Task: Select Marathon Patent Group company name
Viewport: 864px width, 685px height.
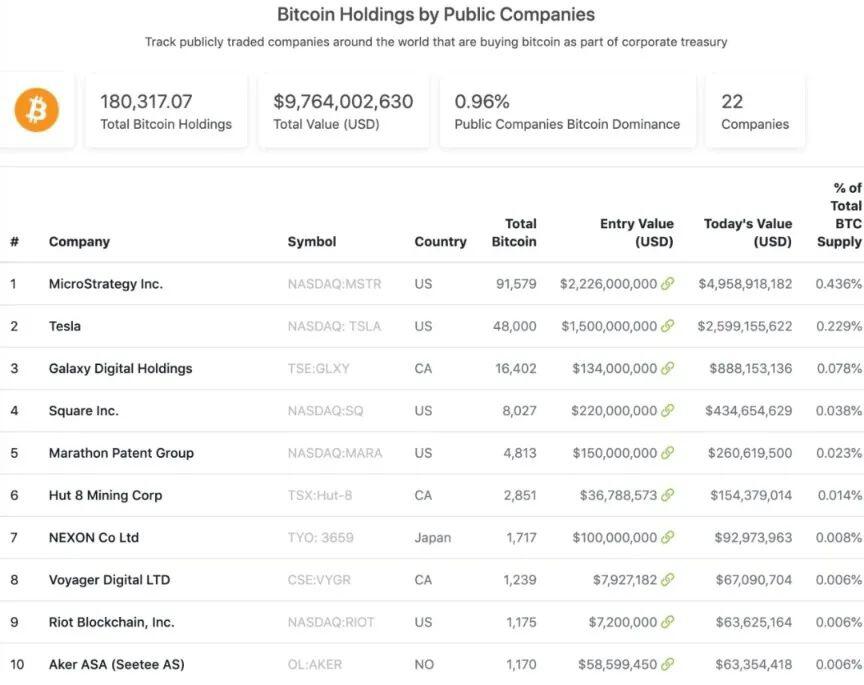Action: point(121,453)
